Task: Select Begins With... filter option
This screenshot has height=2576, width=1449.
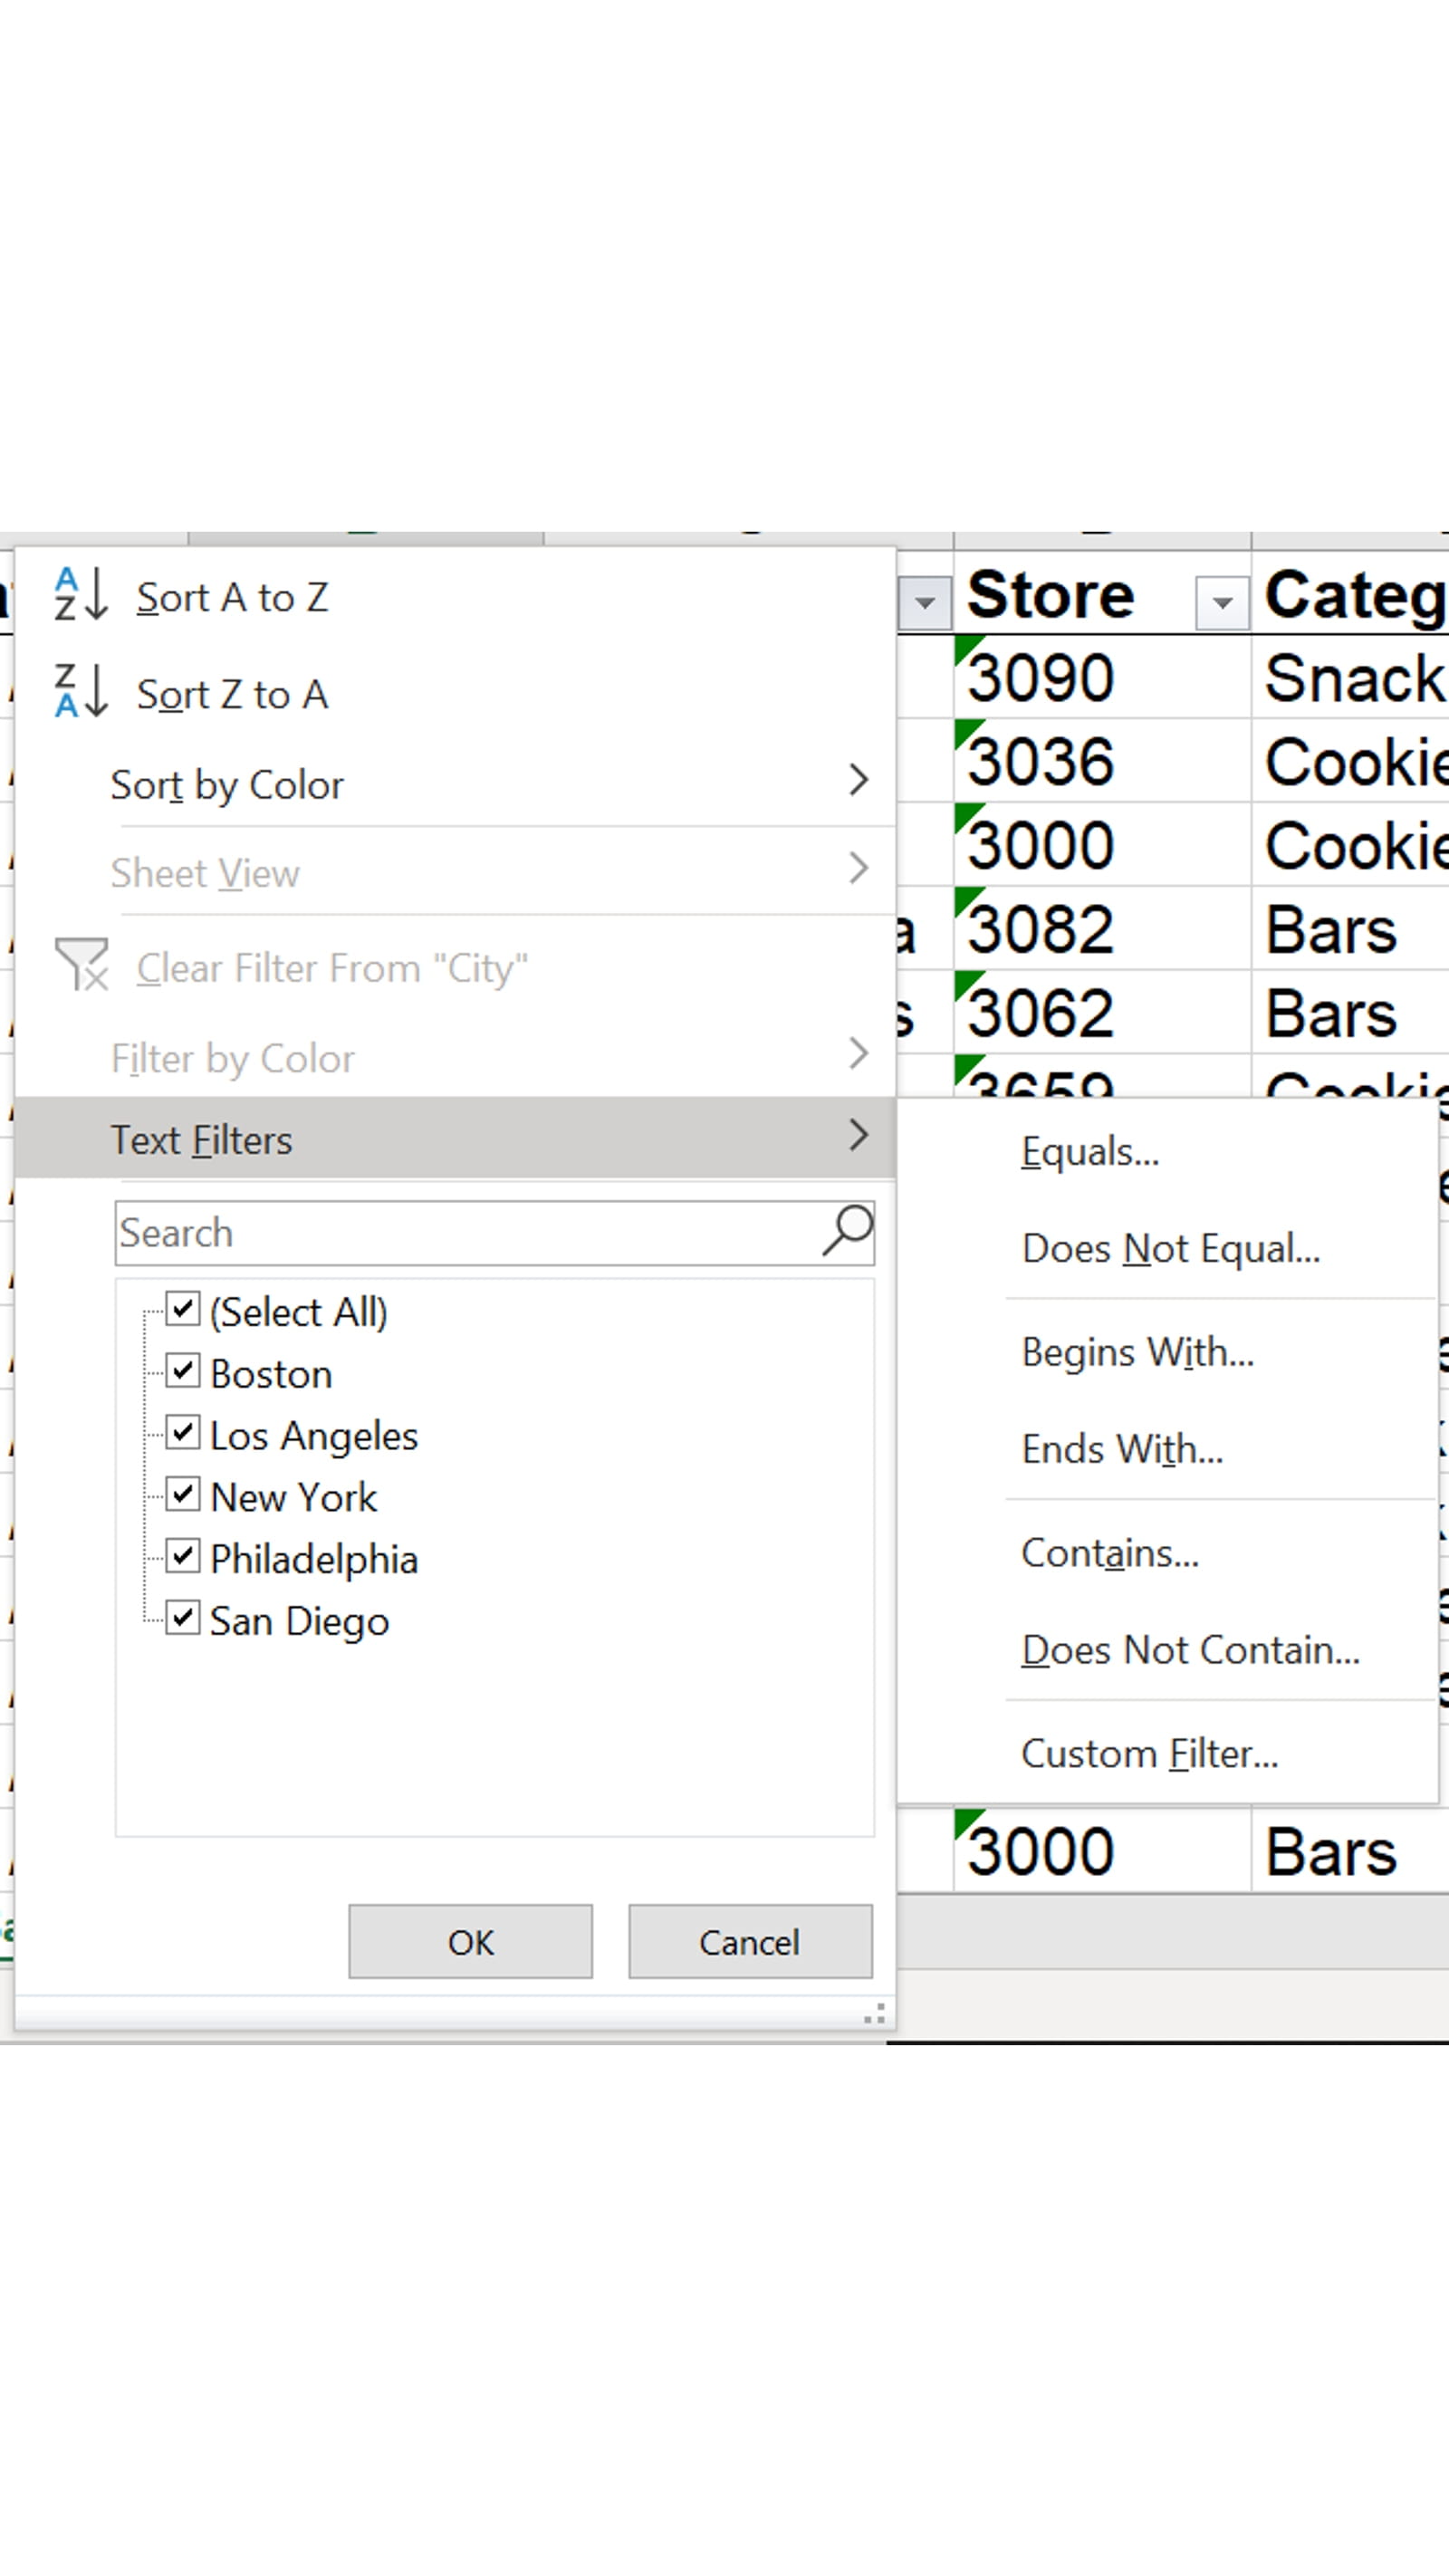Action: [x=1137, y=1352]
